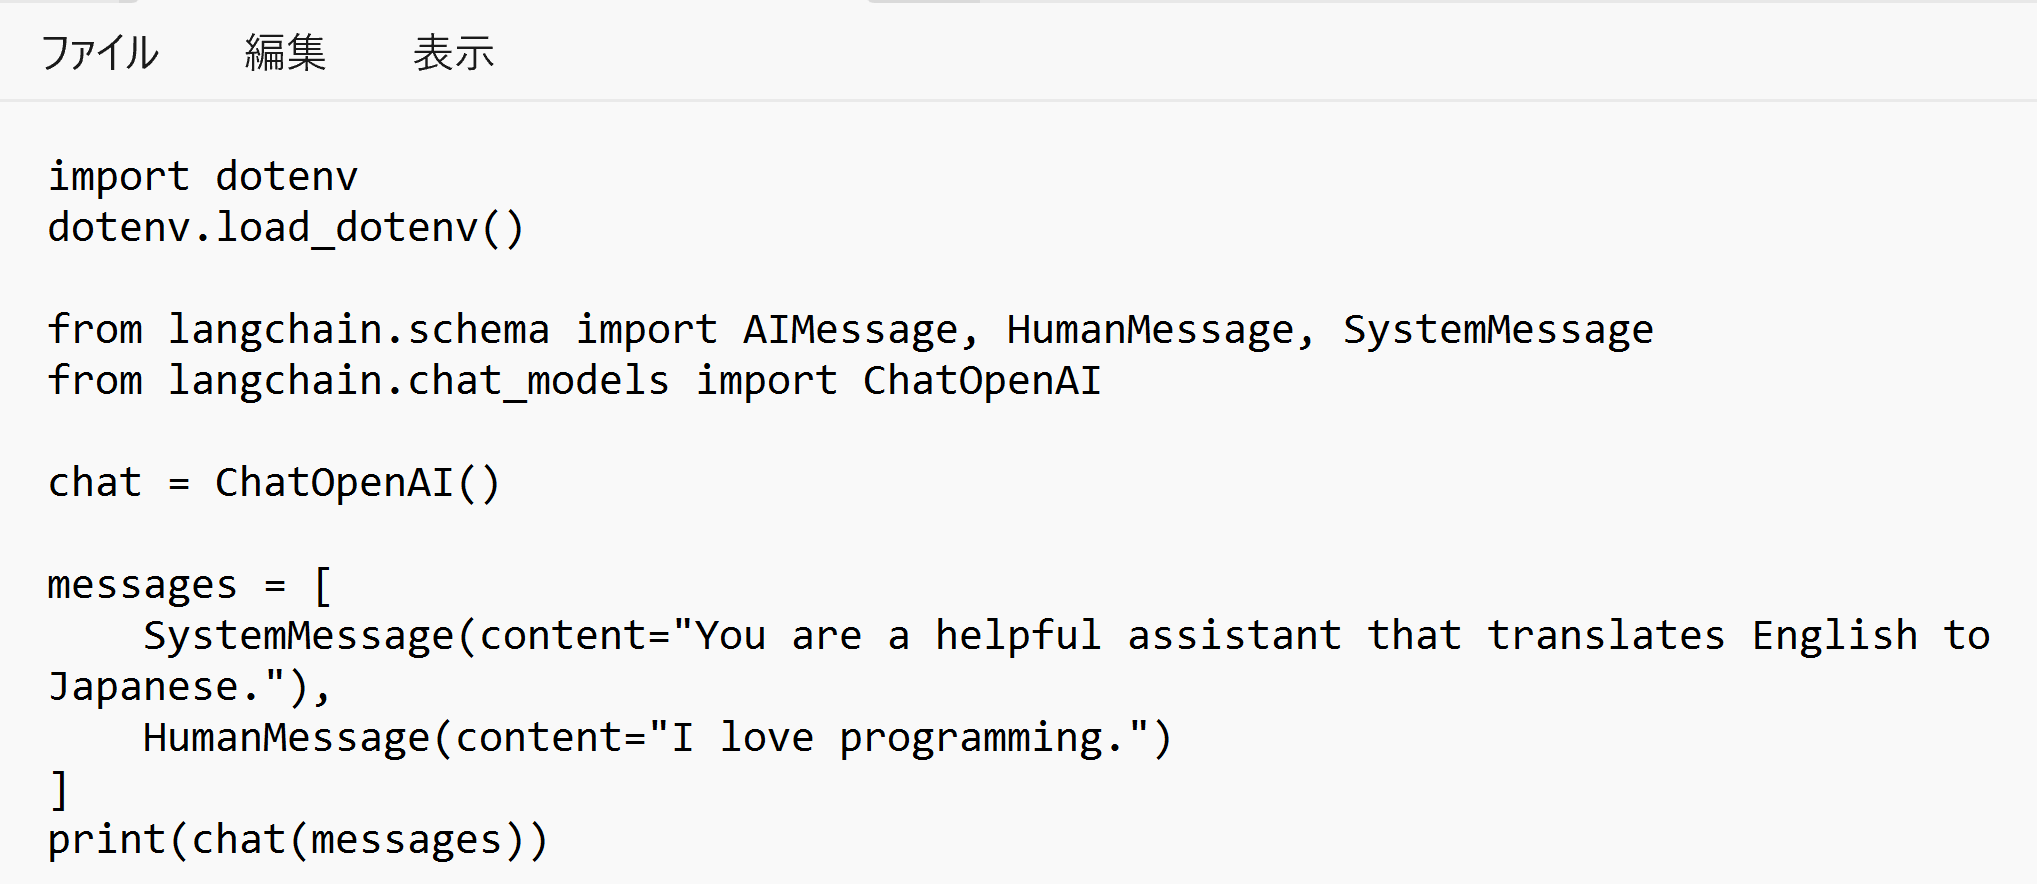Click the "dotenv.load_dotenv()" line of code
2037x884 pixels.
point(285,228)
